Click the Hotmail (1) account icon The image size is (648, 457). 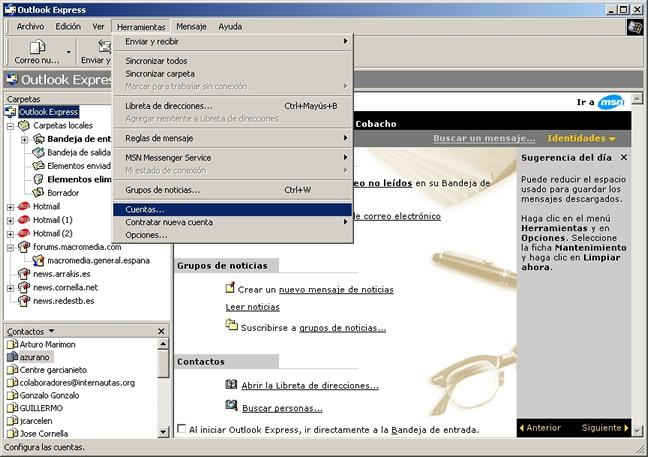24,219
